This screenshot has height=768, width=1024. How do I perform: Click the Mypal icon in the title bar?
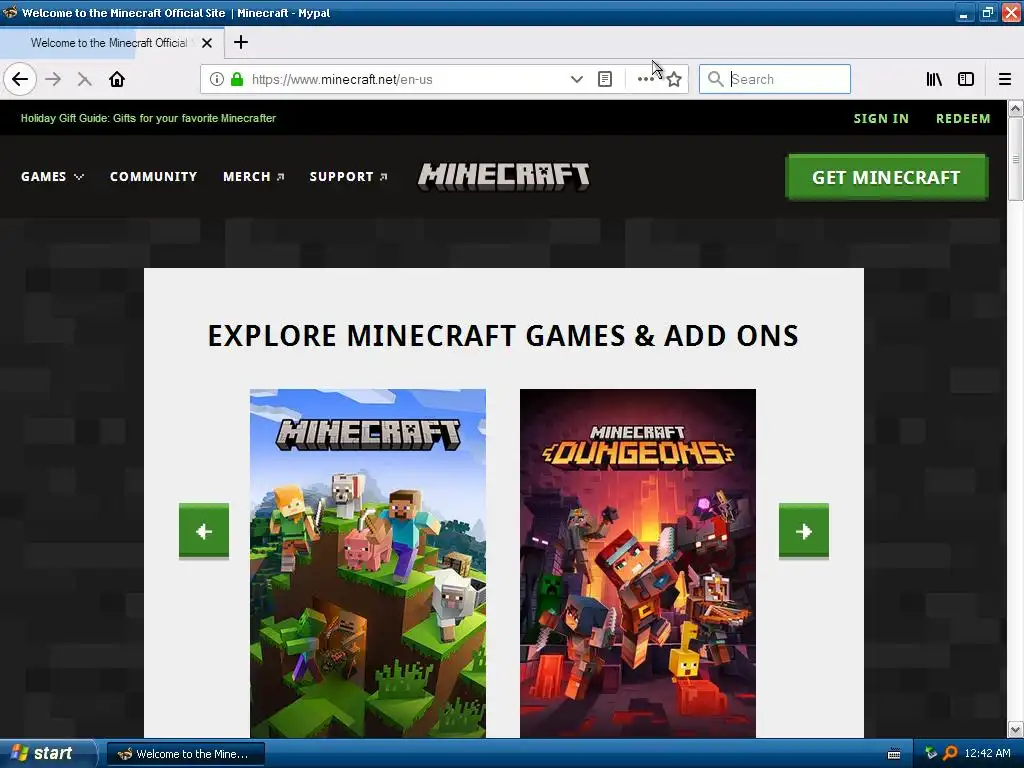click(x=10, y=12)
